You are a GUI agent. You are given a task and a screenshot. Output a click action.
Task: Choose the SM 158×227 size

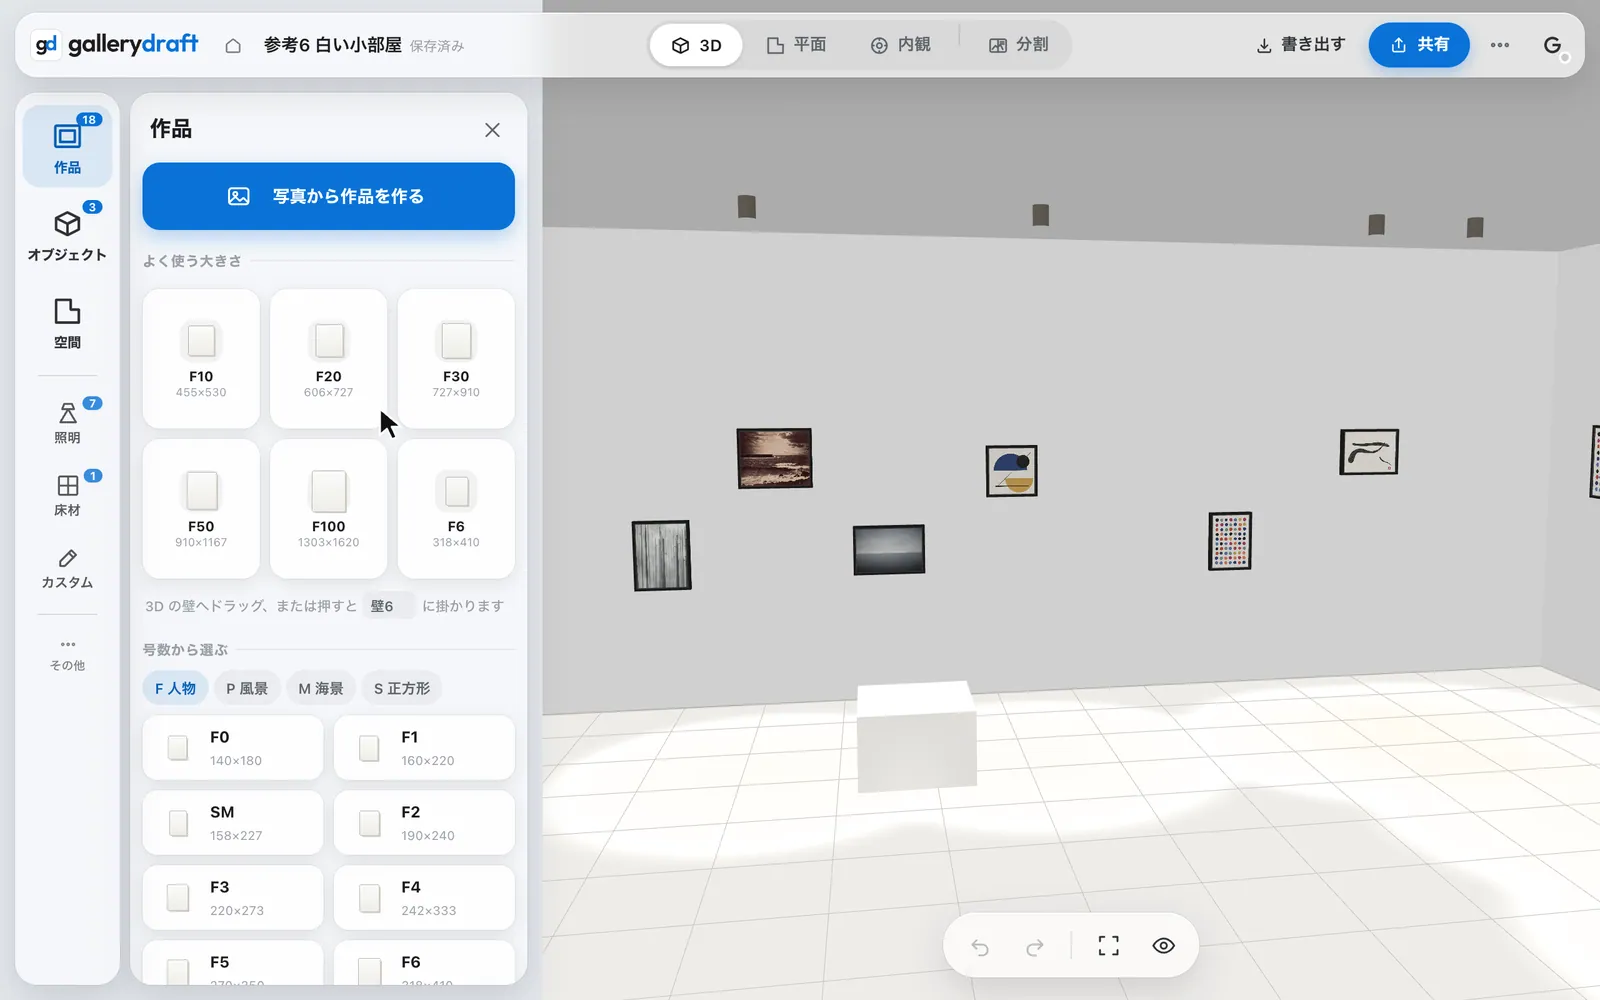233,823
